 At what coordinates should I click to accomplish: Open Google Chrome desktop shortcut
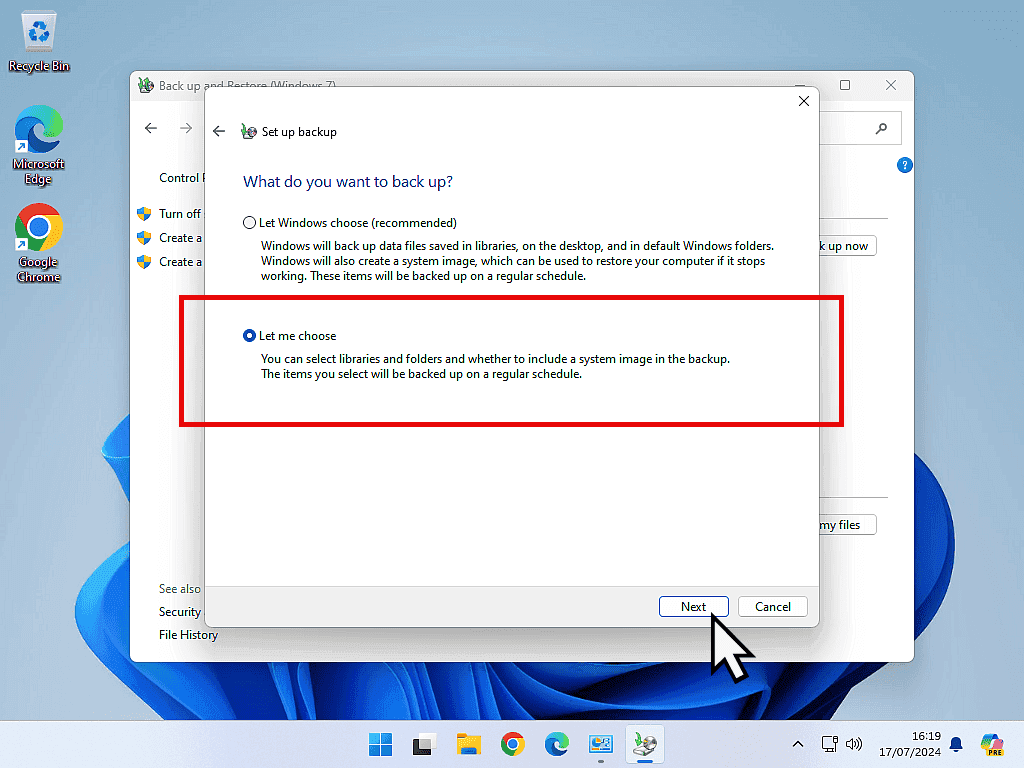click(x=39, y=243)
